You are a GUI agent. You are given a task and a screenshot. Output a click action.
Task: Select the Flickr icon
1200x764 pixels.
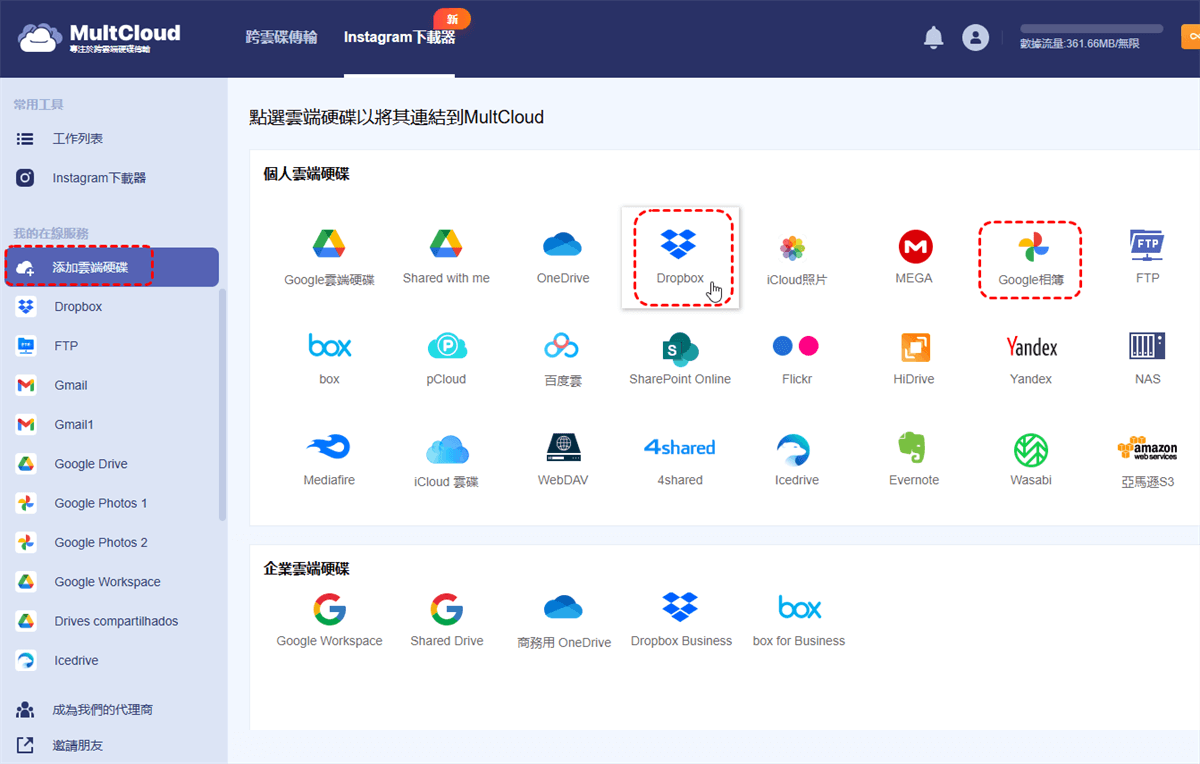(x=796, y=346)
